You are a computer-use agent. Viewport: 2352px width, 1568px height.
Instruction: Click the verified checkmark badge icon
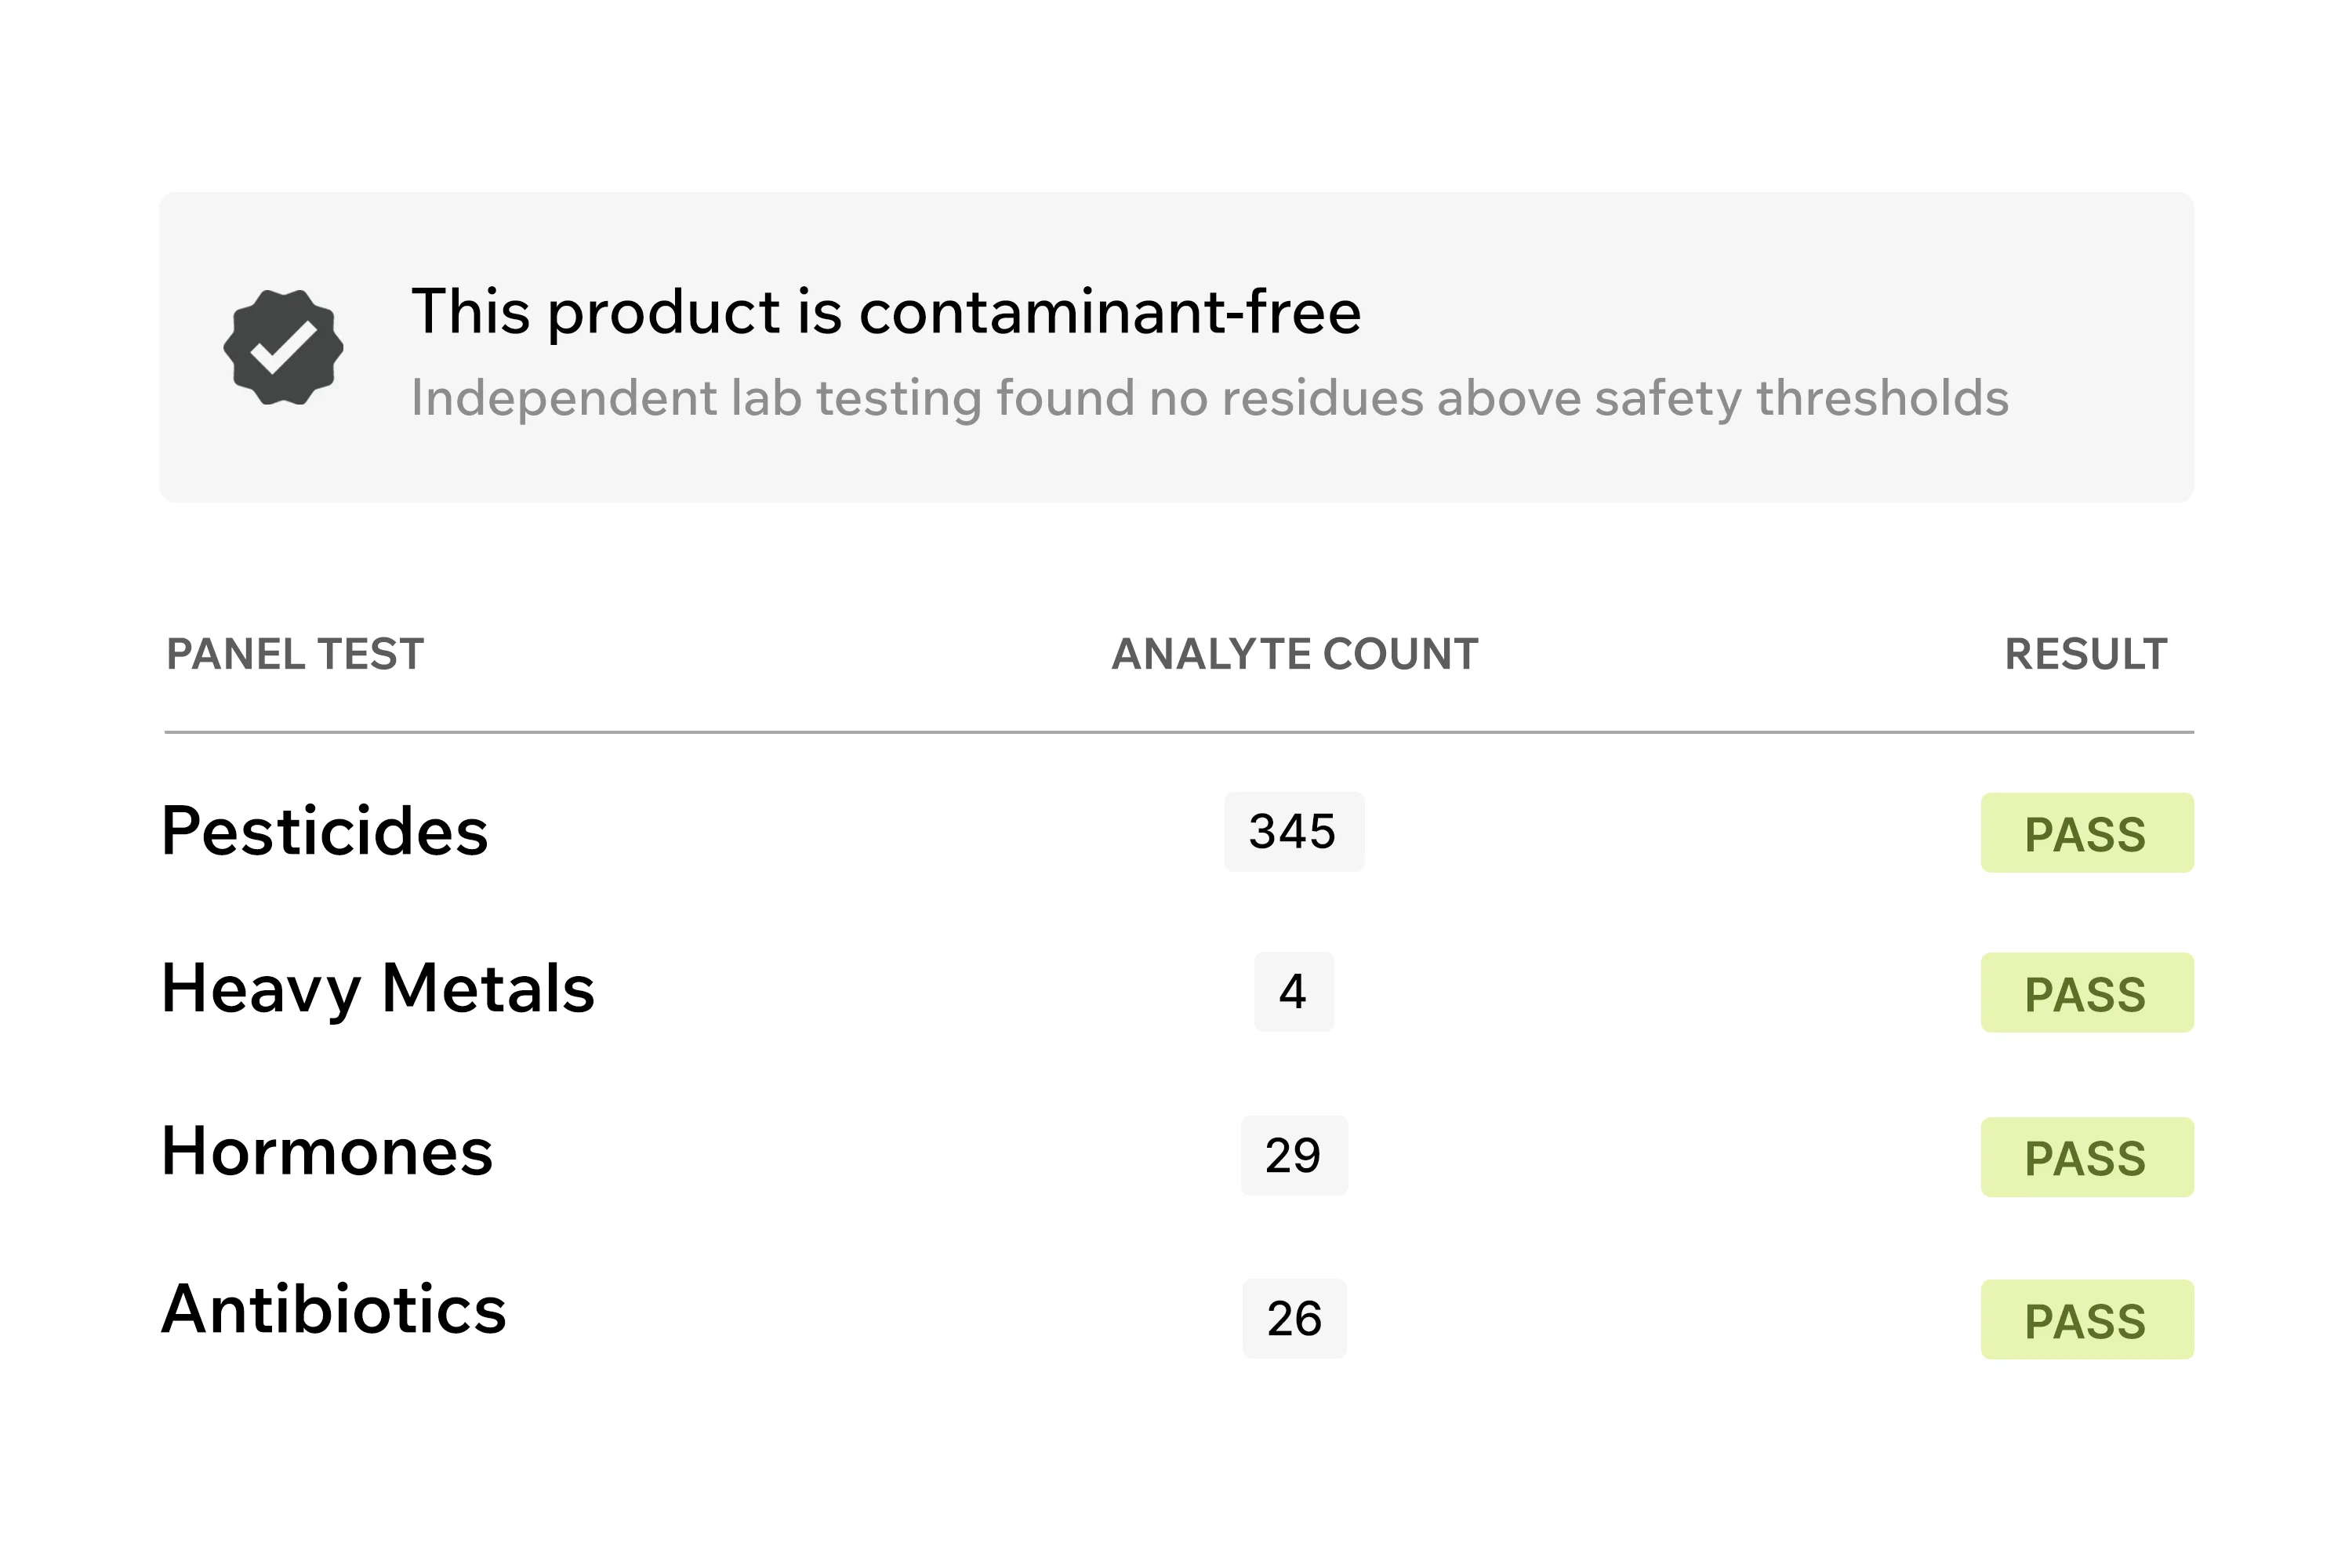[283, 347]
